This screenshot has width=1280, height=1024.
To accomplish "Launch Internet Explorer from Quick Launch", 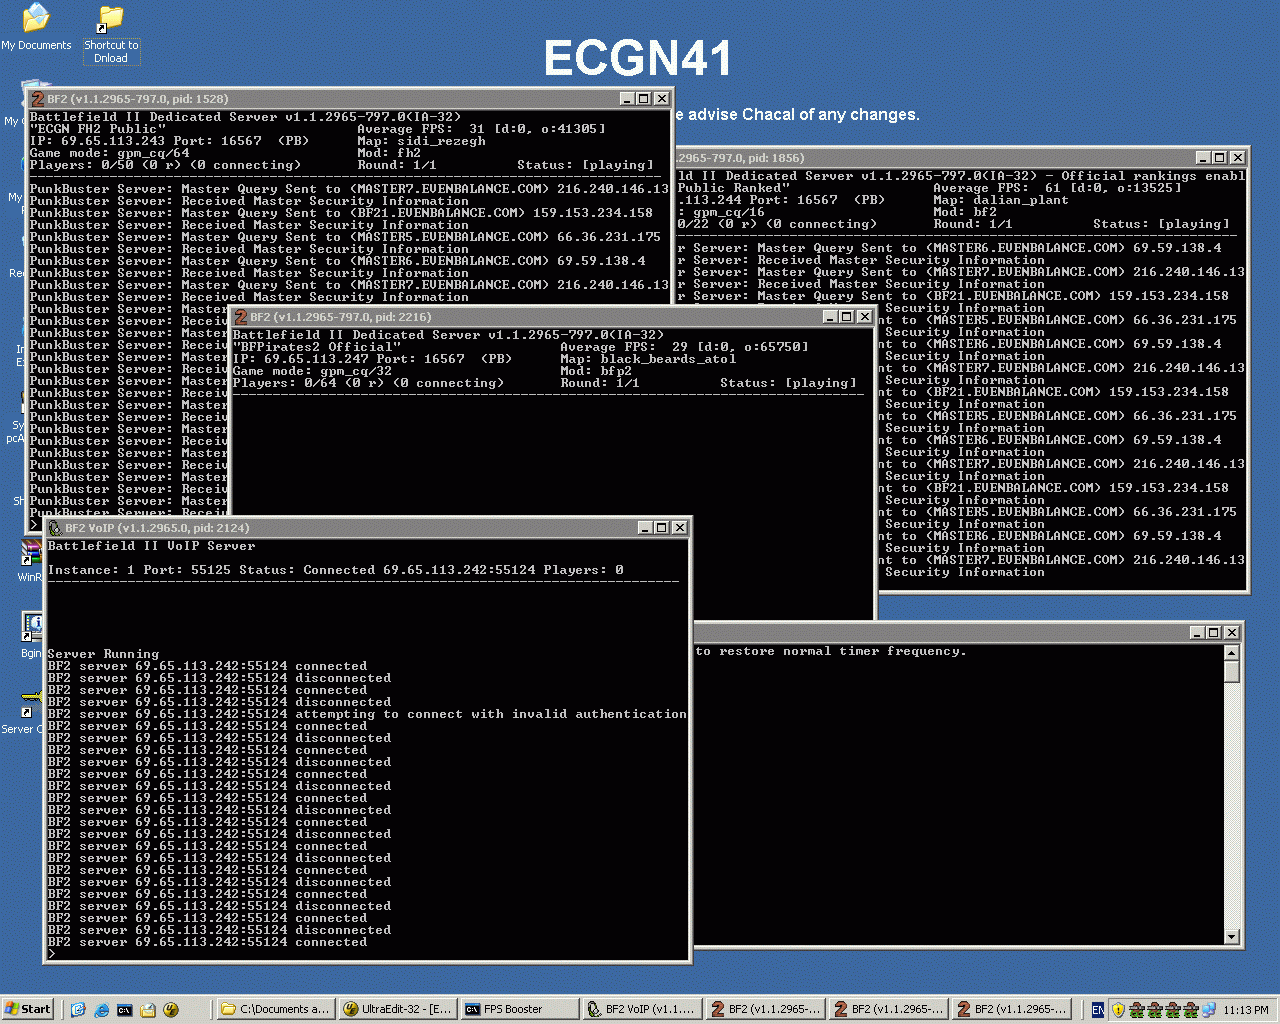I will click(101, 1010).
